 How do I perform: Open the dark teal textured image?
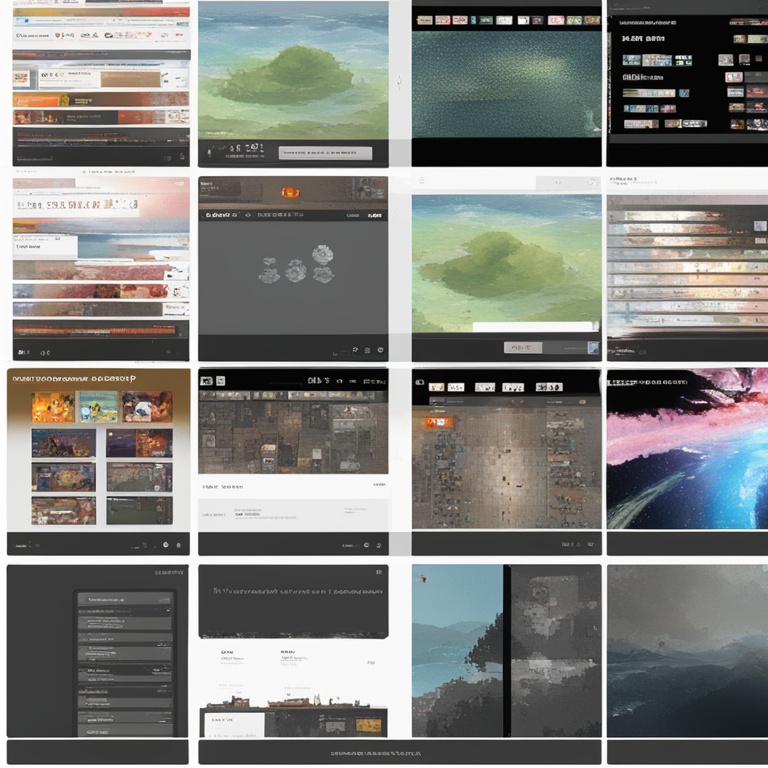pos(506,84)
